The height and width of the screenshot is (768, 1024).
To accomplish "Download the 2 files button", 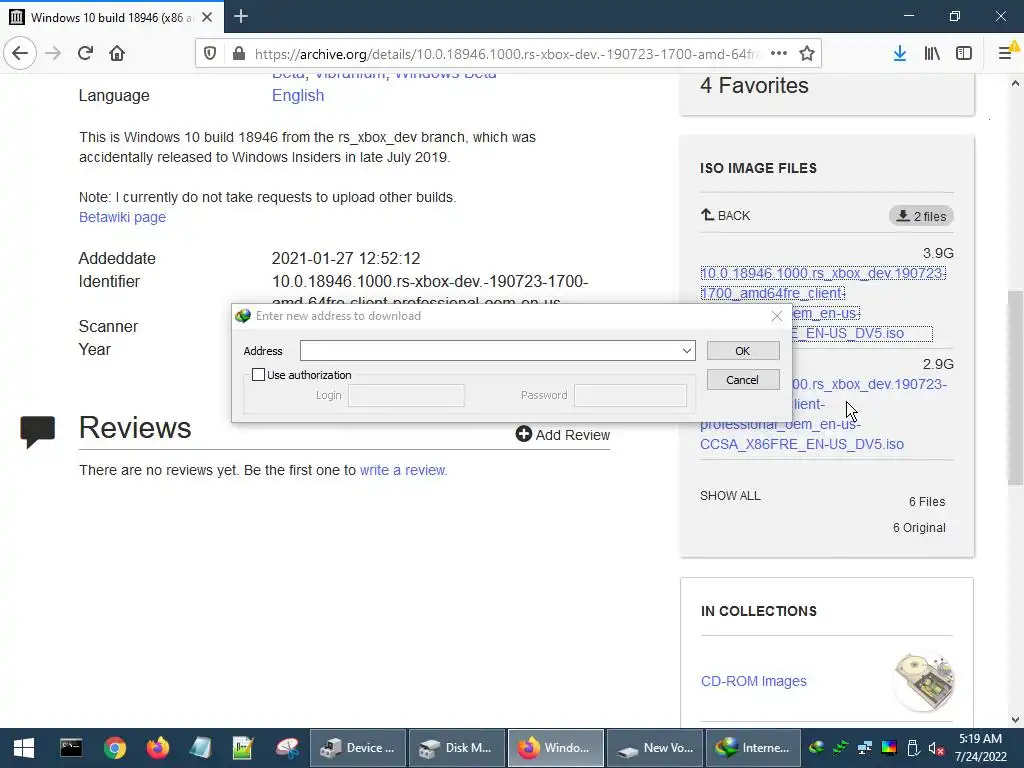I will tap(921, 216).
